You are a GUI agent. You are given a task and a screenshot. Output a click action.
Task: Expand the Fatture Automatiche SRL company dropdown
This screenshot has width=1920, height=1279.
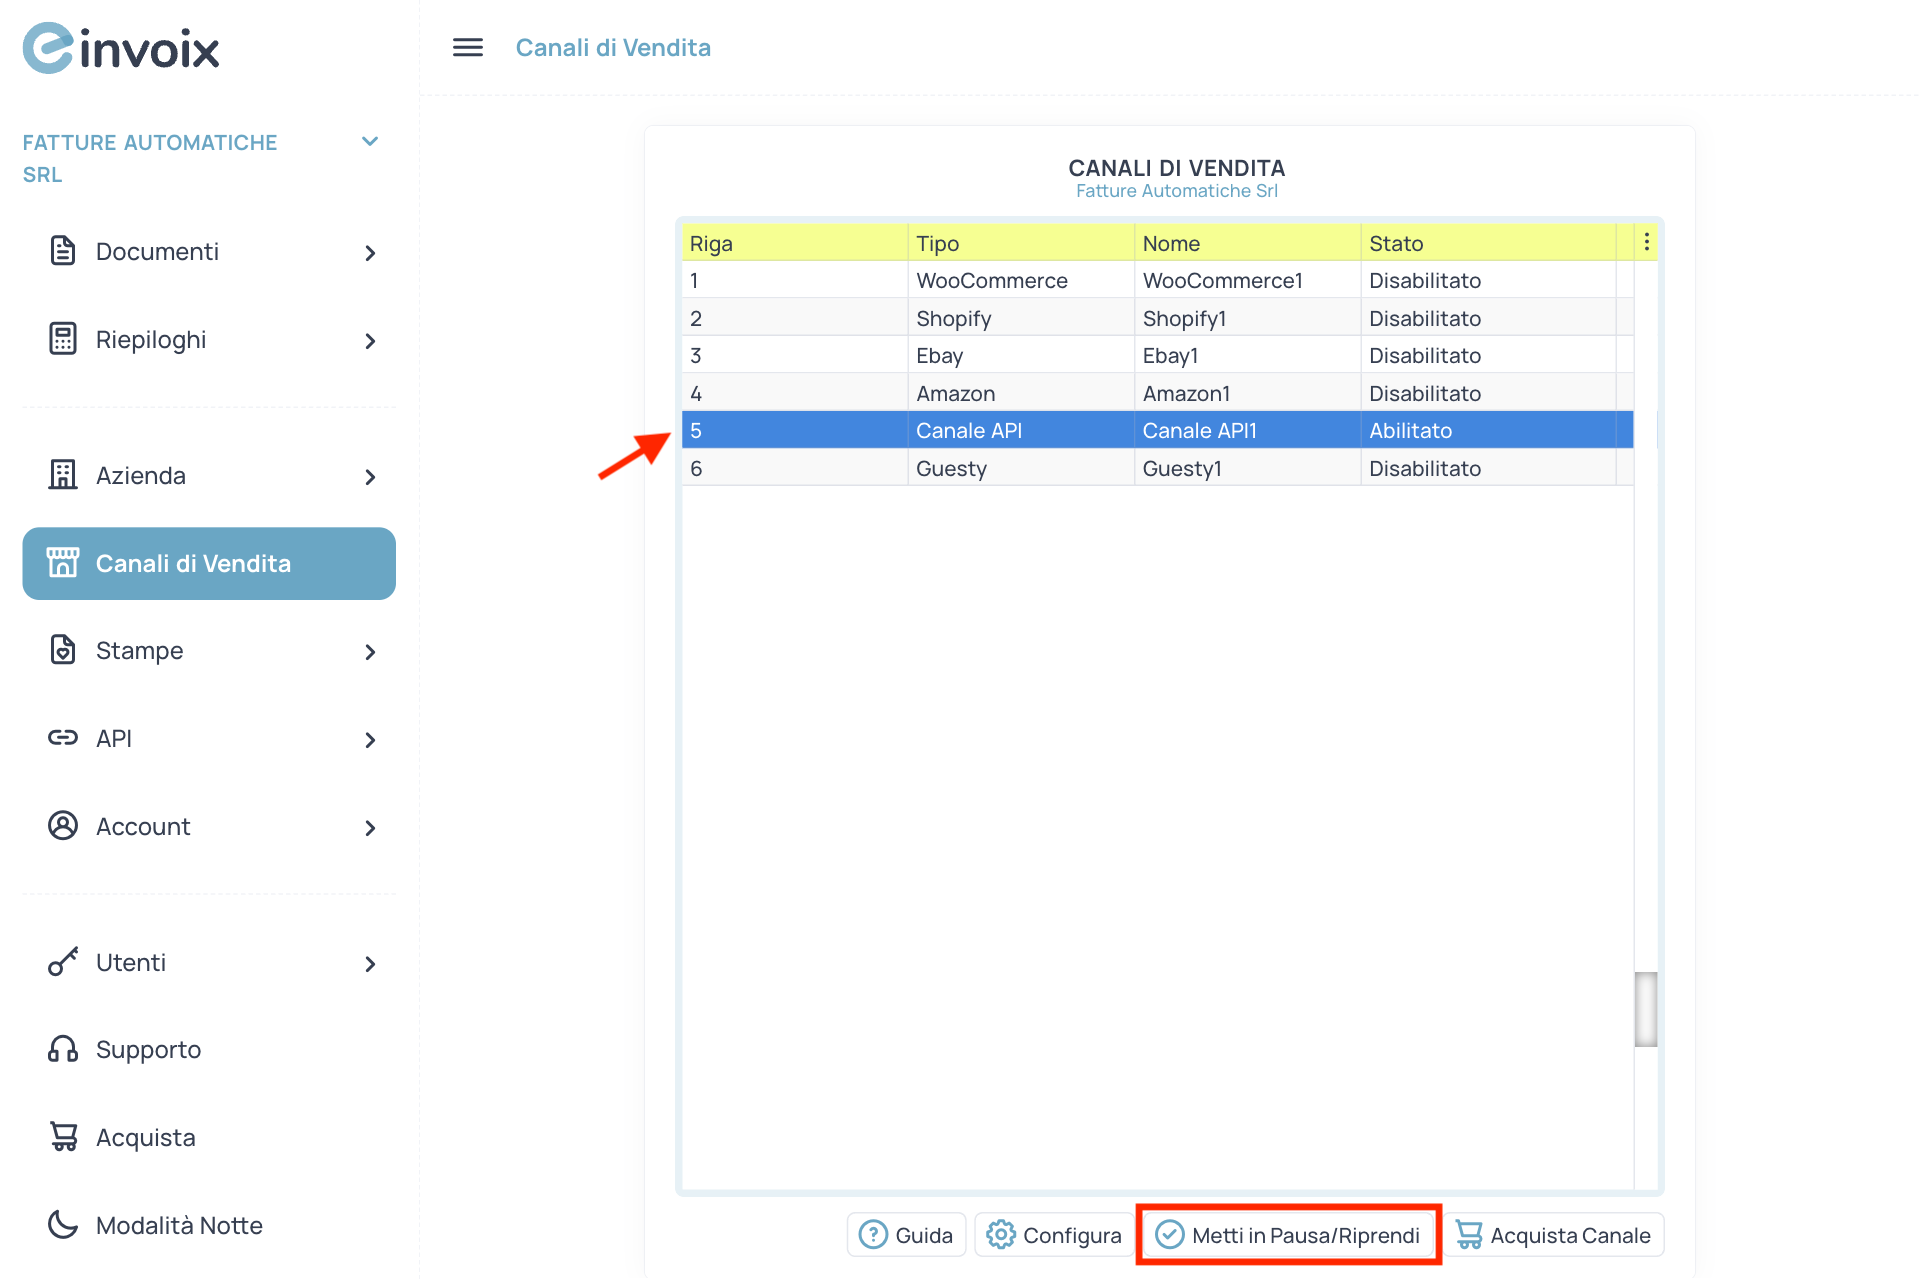[x=370, y=142]
